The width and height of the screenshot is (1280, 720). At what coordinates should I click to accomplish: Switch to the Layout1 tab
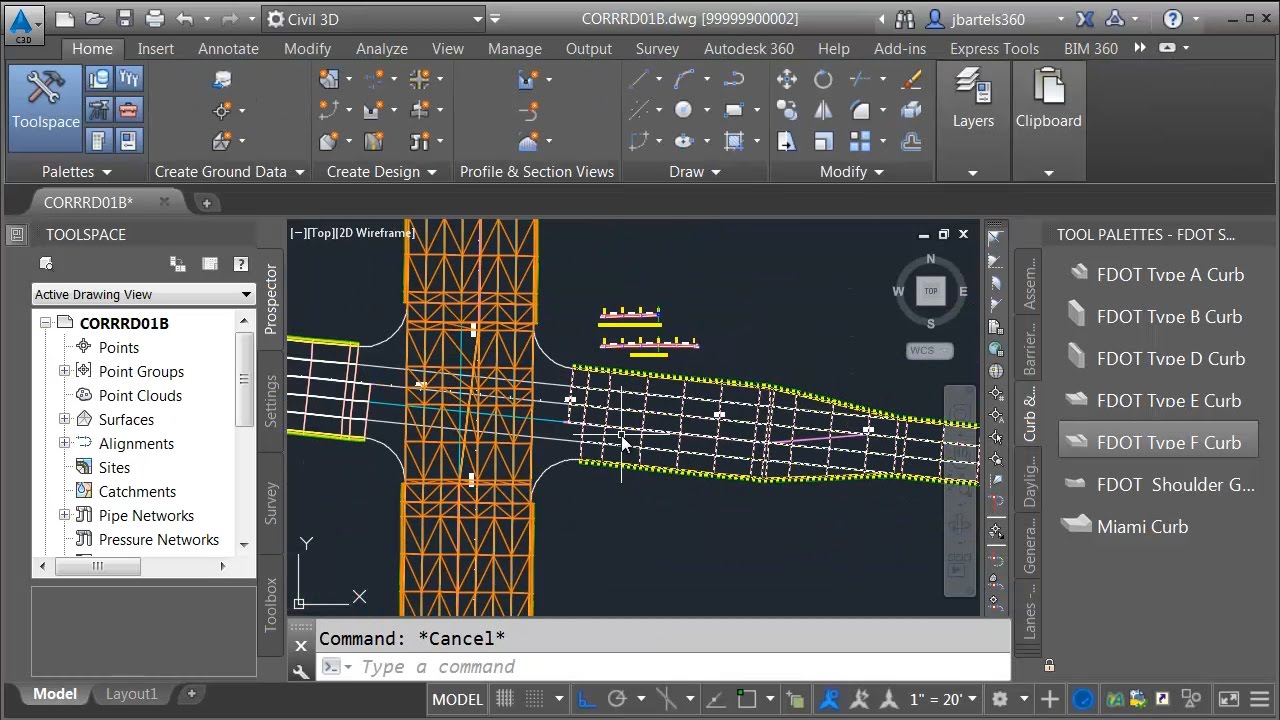click(x=132, y=694)
